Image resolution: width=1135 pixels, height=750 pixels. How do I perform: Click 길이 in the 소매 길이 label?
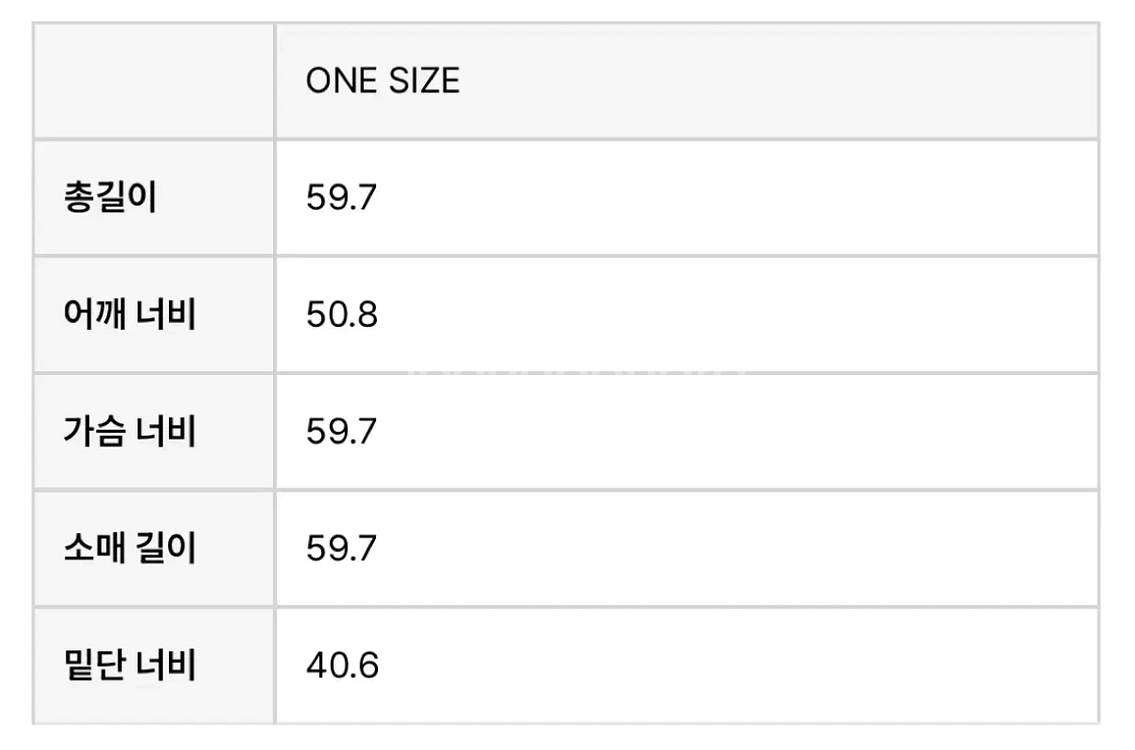pyautogui.click(x=166, y=548)
